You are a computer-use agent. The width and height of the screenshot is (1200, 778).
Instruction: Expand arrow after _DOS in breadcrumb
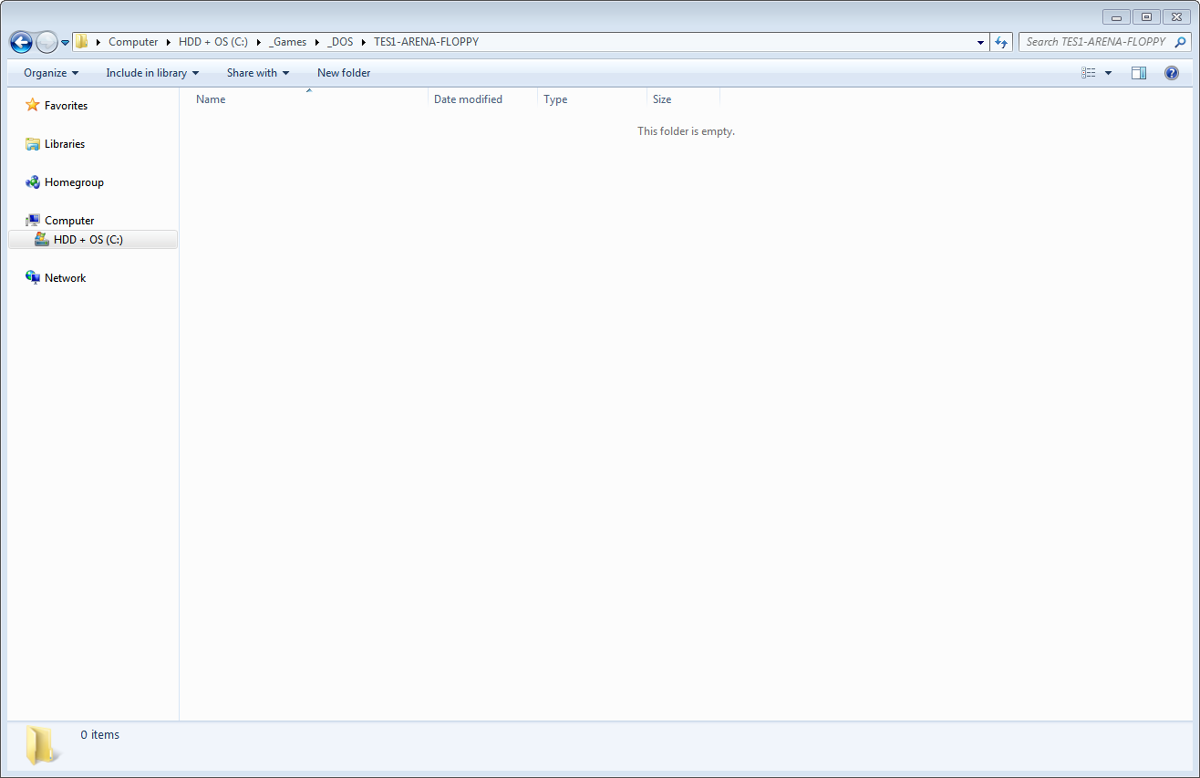[363, 42]
